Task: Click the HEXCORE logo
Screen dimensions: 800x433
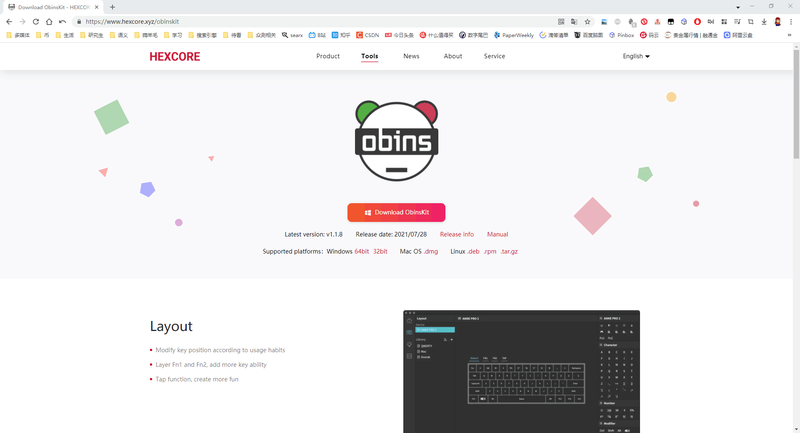Action: tap(174, 57)
